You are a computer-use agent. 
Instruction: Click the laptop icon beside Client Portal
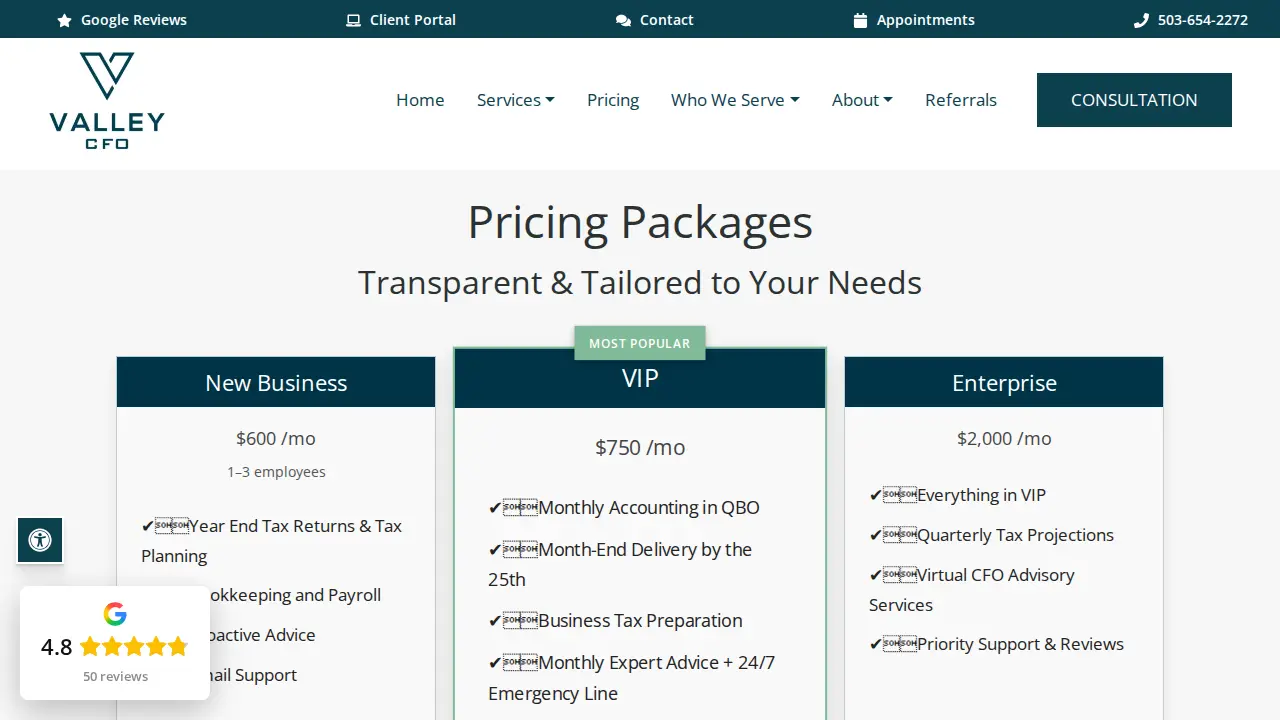coord(353,20)
